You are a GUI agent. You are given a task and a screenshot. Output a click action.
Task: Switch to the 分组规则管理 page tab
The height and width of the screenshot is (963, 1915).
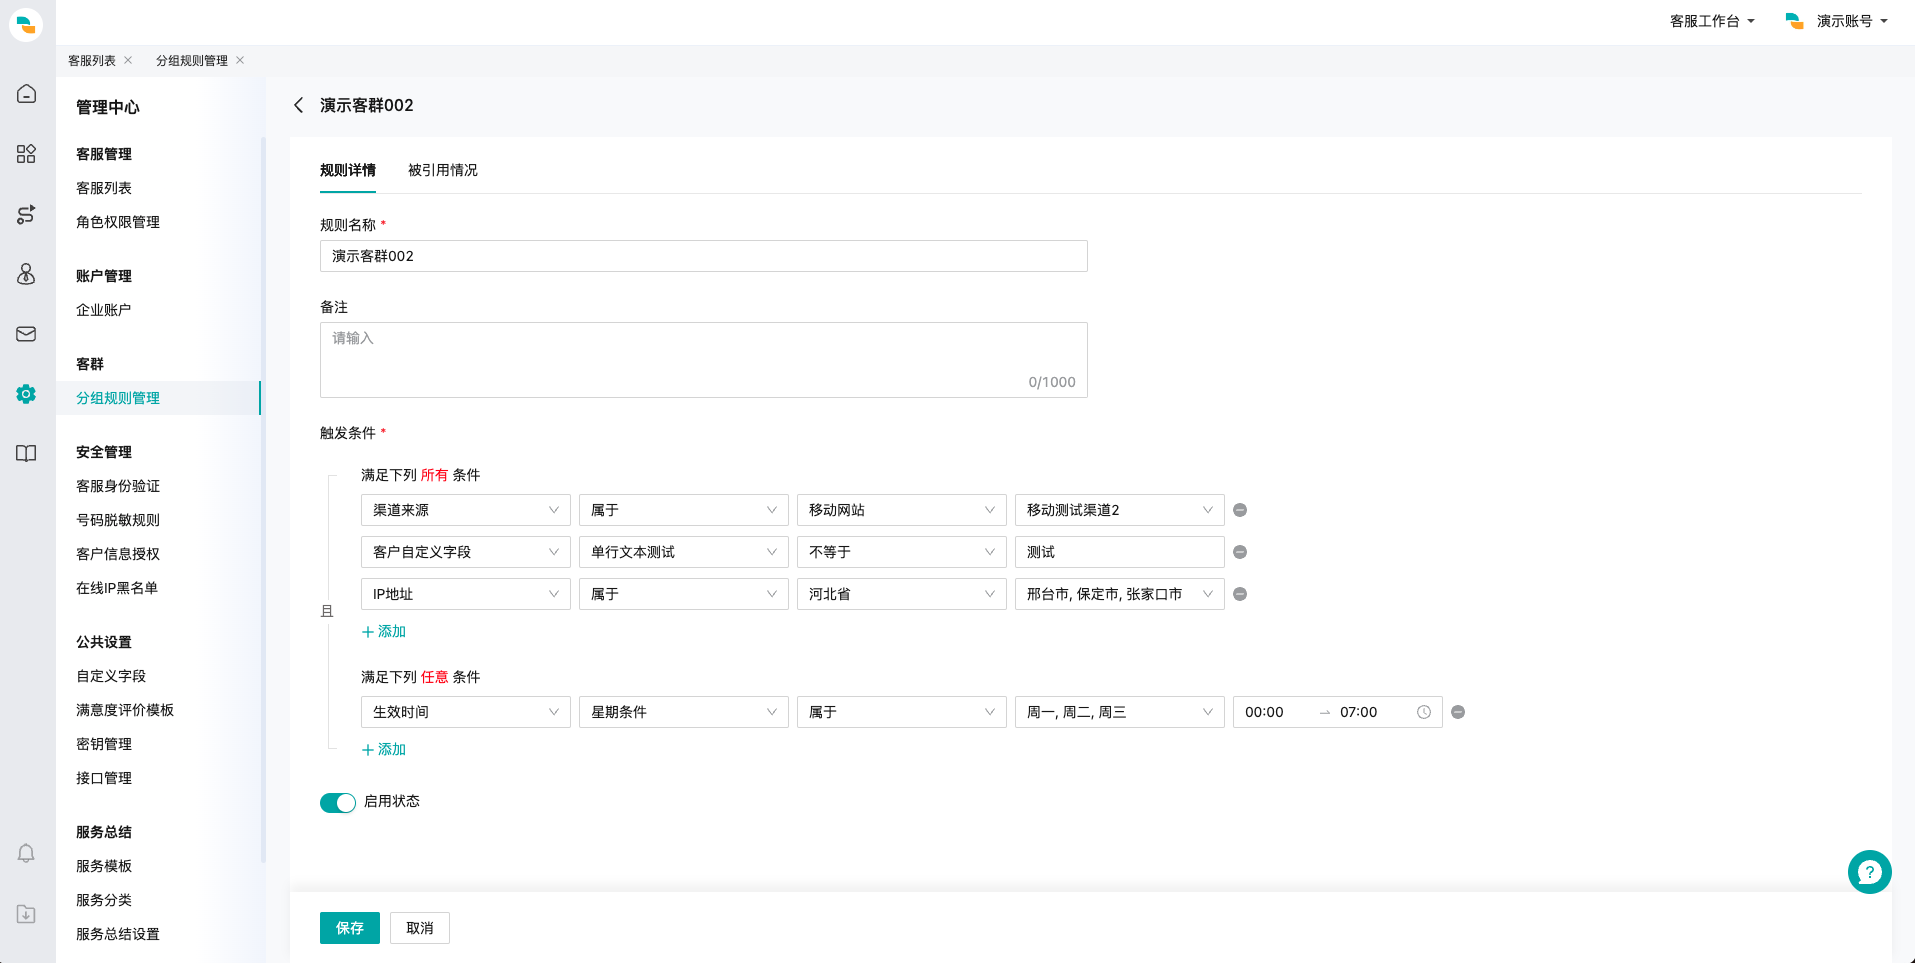coord(192,60)
